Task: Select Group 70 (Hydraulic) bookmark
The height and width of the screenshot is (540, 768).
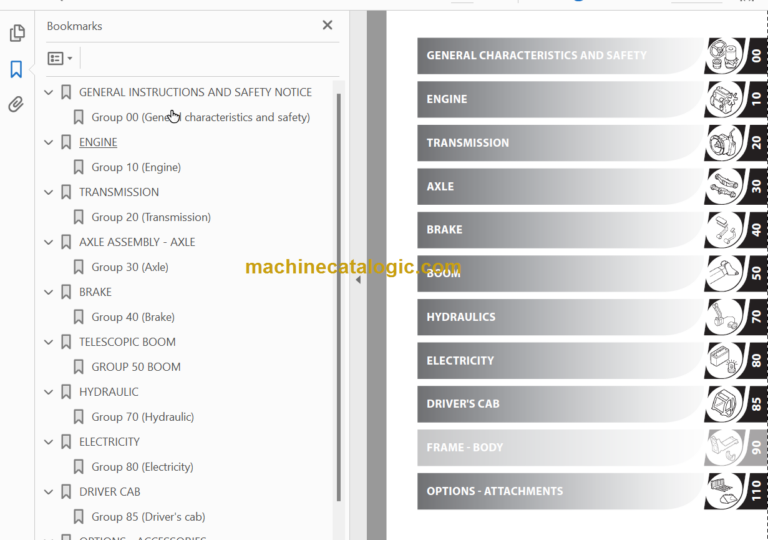Action: pos(143,417)
